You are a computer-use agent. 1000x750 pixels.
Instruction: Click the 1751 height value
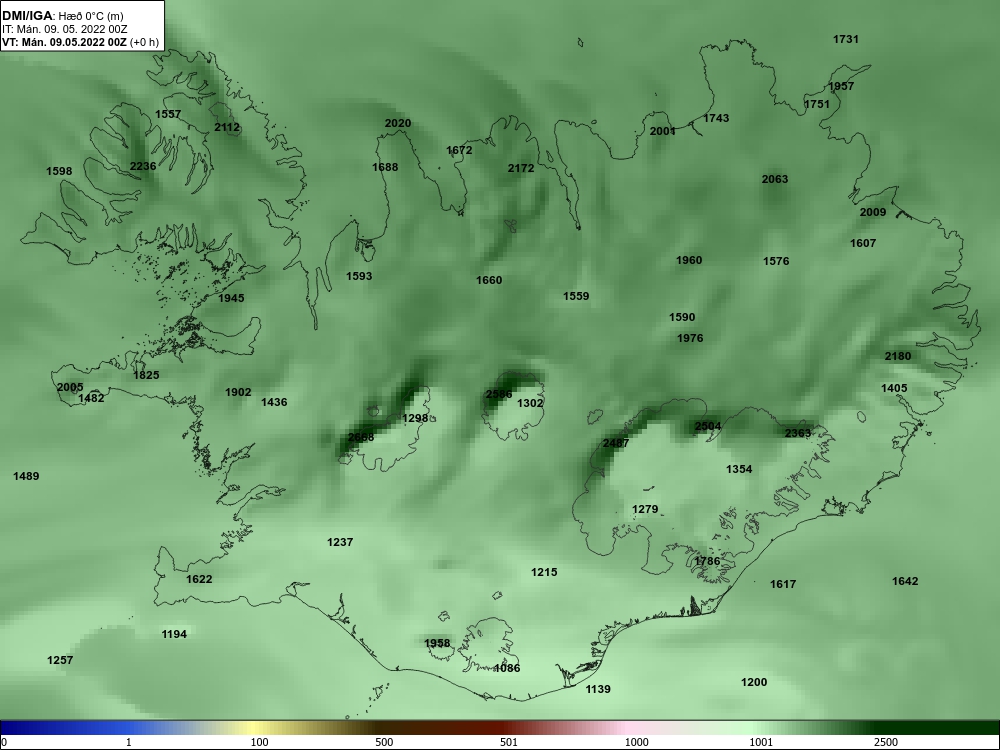tap(817, 105)
